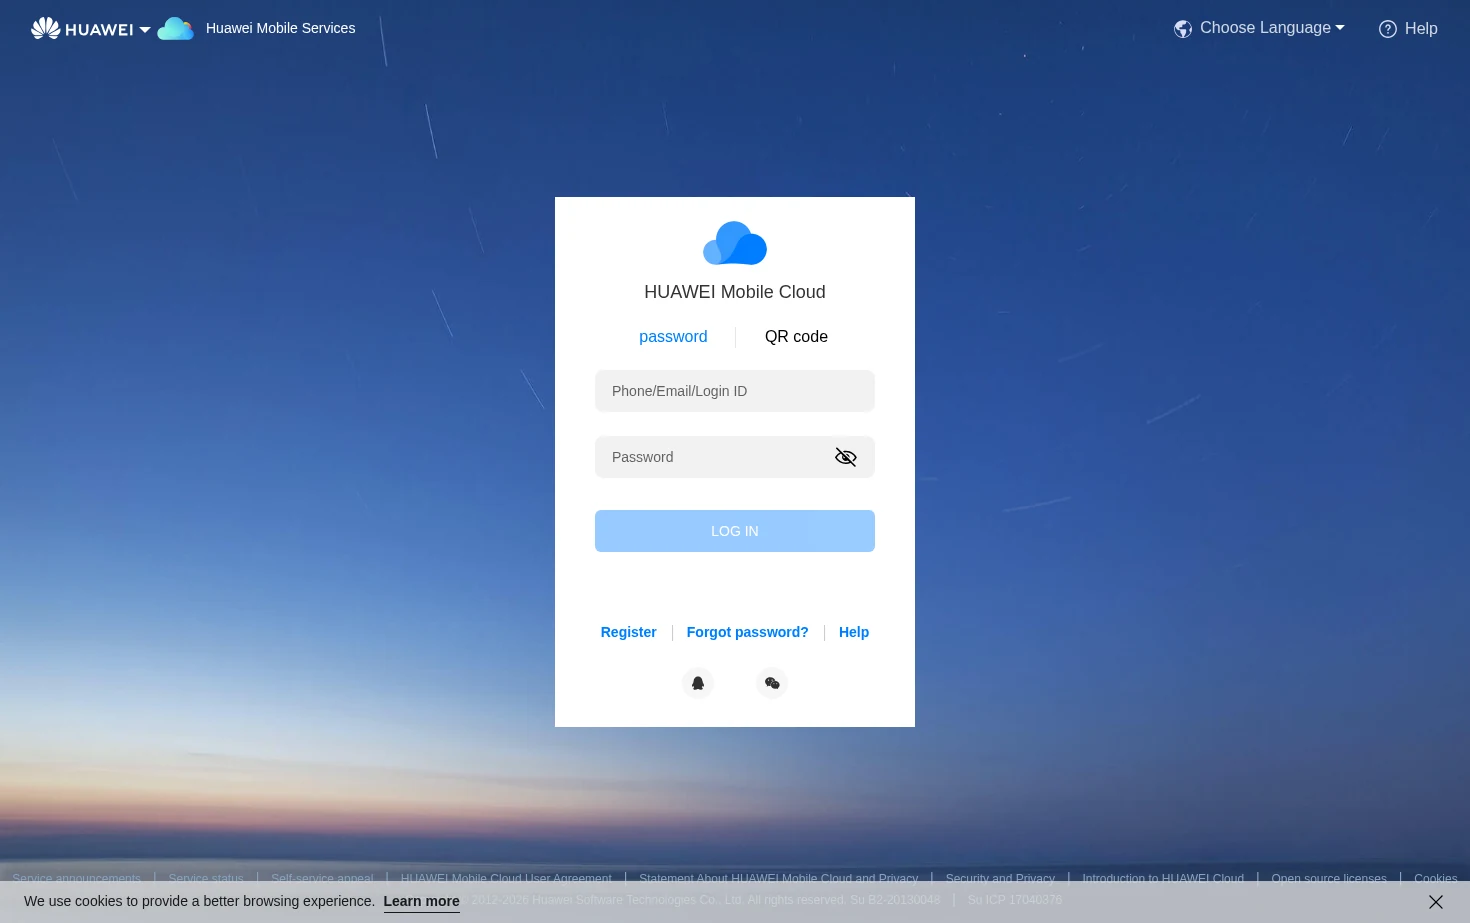The image size is (1470, 923).
Task: Focus the Phone/Email/Login ID field
Action: (x=735, y=391)
